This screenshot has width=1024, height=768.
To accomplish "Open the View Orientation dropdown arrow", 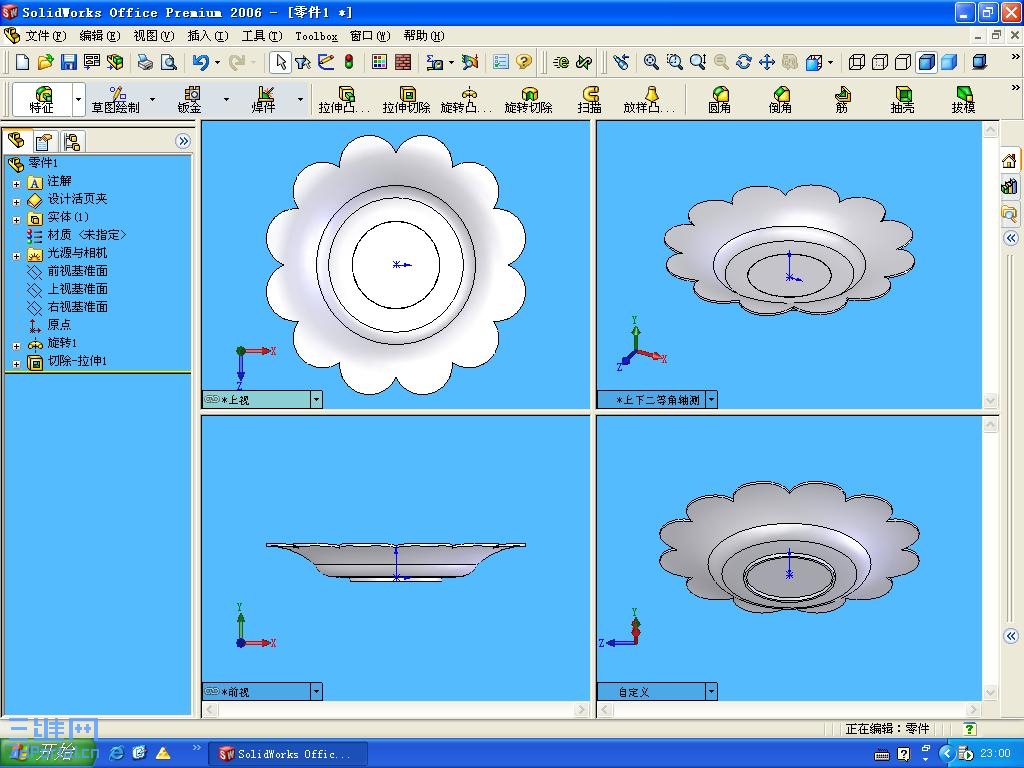I will (x=830, y=63).
